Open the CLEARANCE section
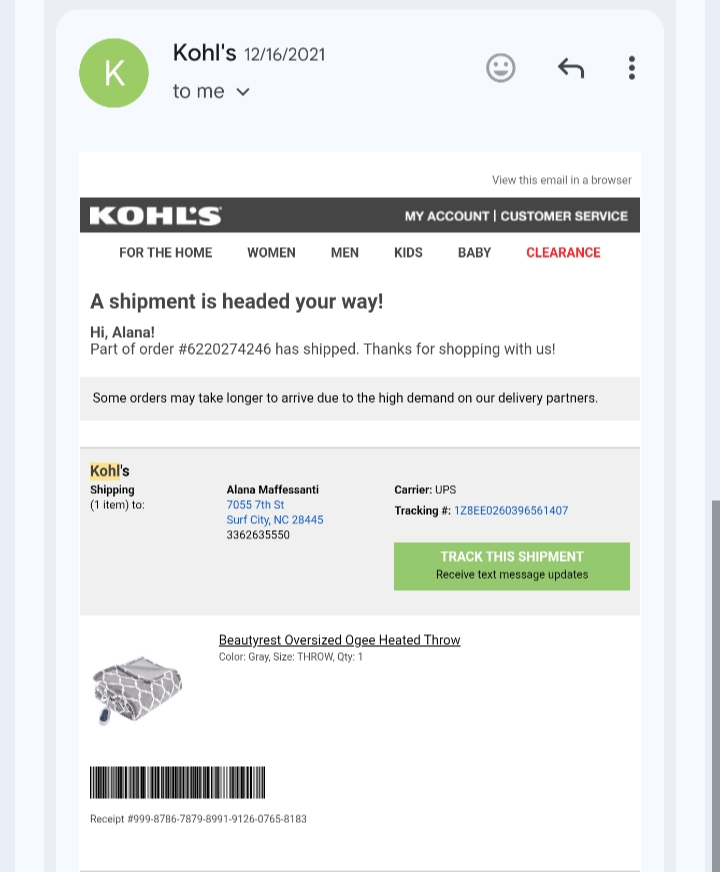This screenshot has width=720, height=872. pos(563,252)
